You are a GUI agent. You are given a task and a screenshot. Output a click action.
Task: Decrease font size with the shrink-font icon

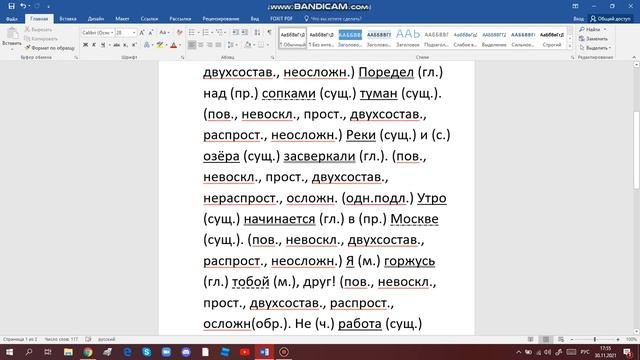[x=151, y=32]
